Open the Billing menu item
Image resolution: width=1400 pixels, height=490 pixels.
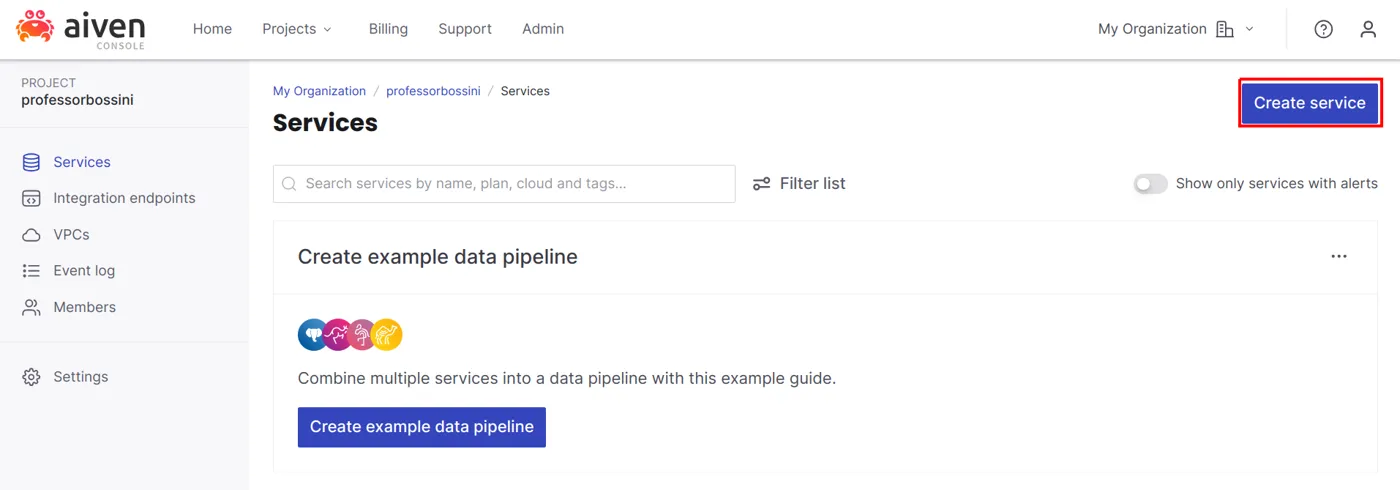pos(388,29)
